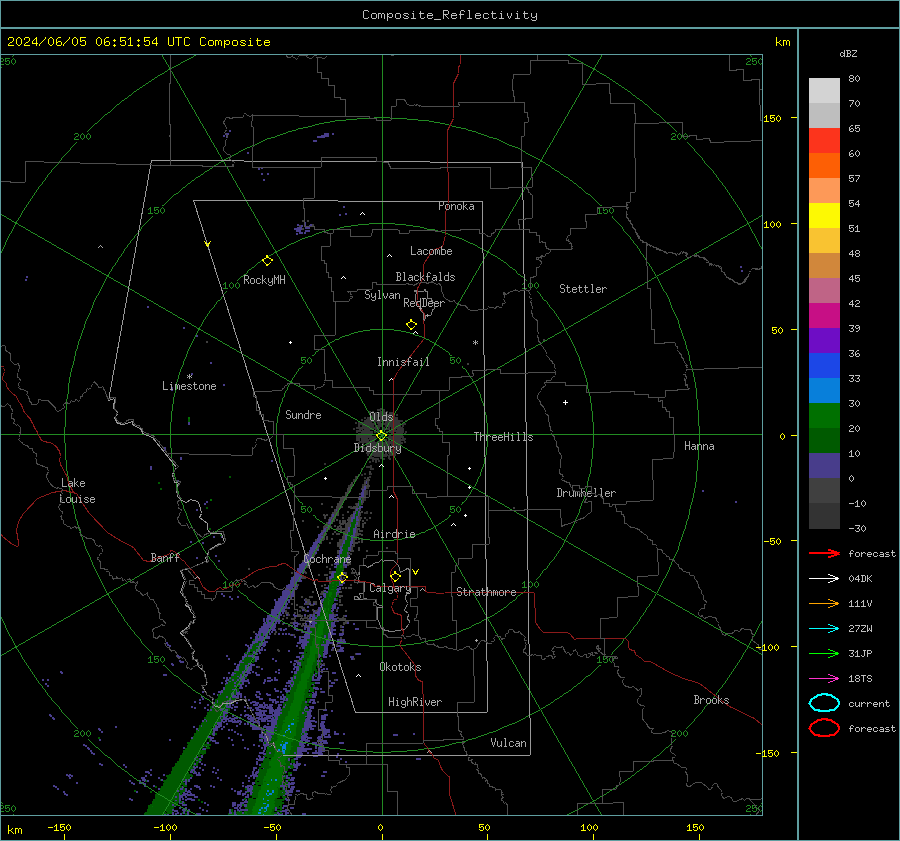Click the red forecast arrow in the legend
Image resolution: width=900 pixels, height=841 pixels.
(x=824, y=553)
